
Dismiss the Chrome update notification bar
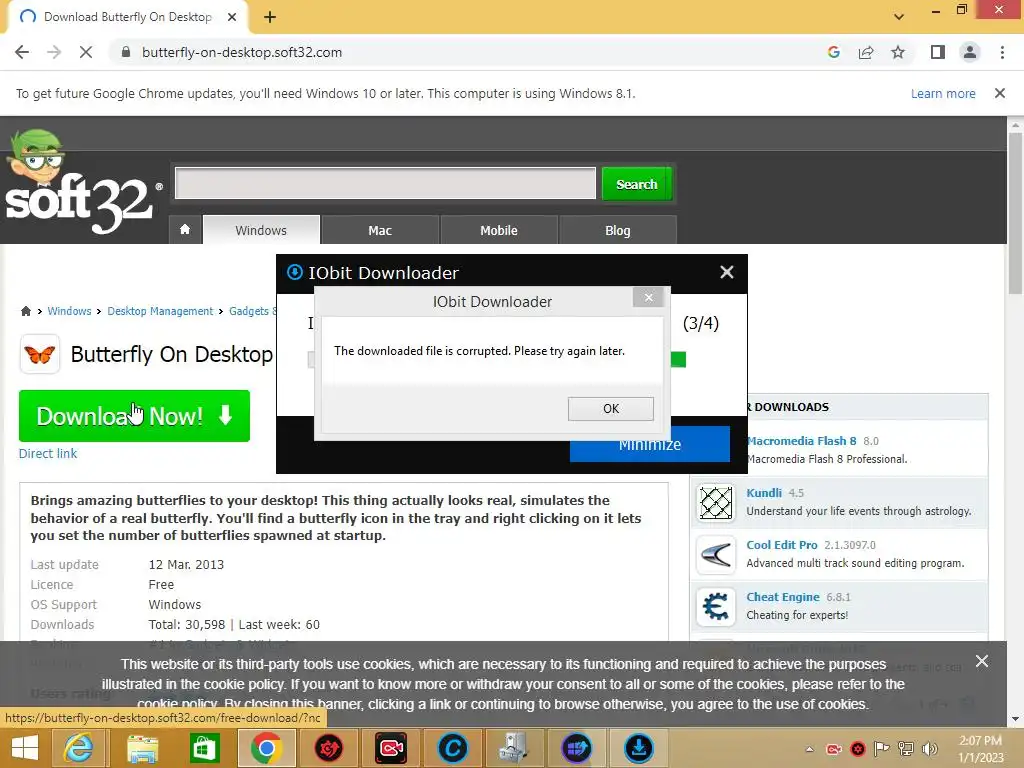[1000, 93]
